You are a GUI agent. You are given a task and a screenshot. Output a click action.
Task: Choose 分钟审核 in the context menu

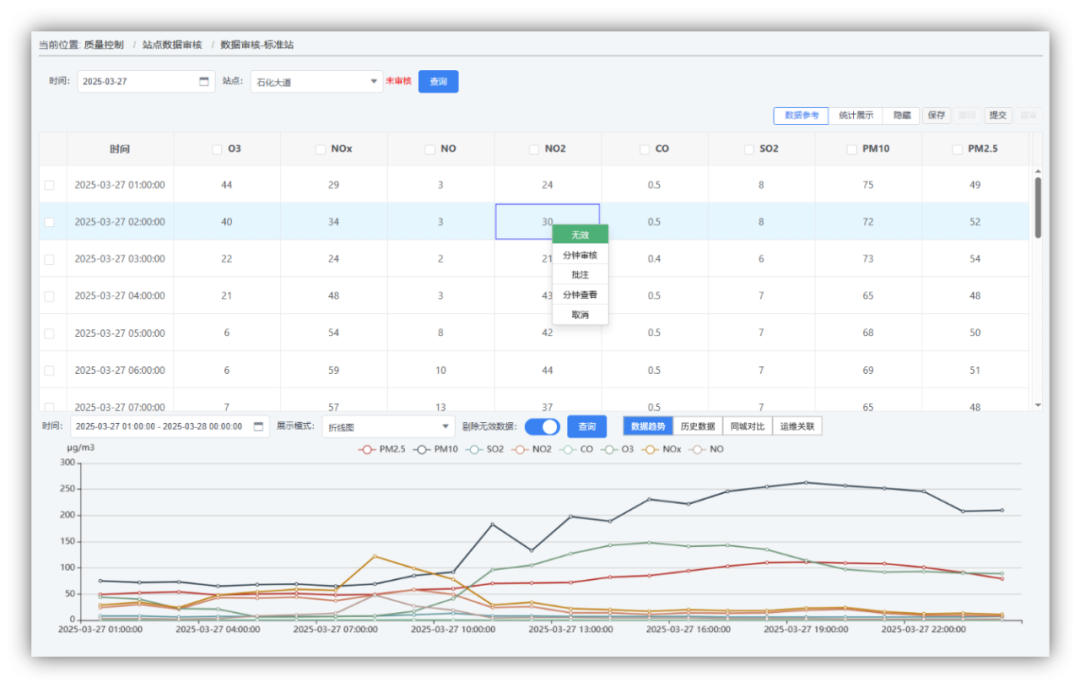point(580,255)
